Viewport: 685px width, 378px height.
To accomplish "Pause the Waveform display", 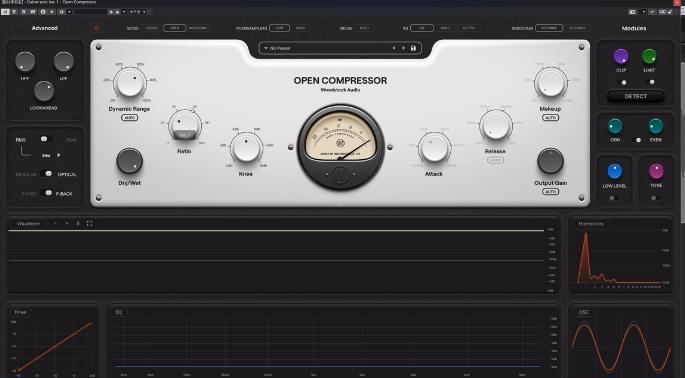I will (x=78, y=223).
